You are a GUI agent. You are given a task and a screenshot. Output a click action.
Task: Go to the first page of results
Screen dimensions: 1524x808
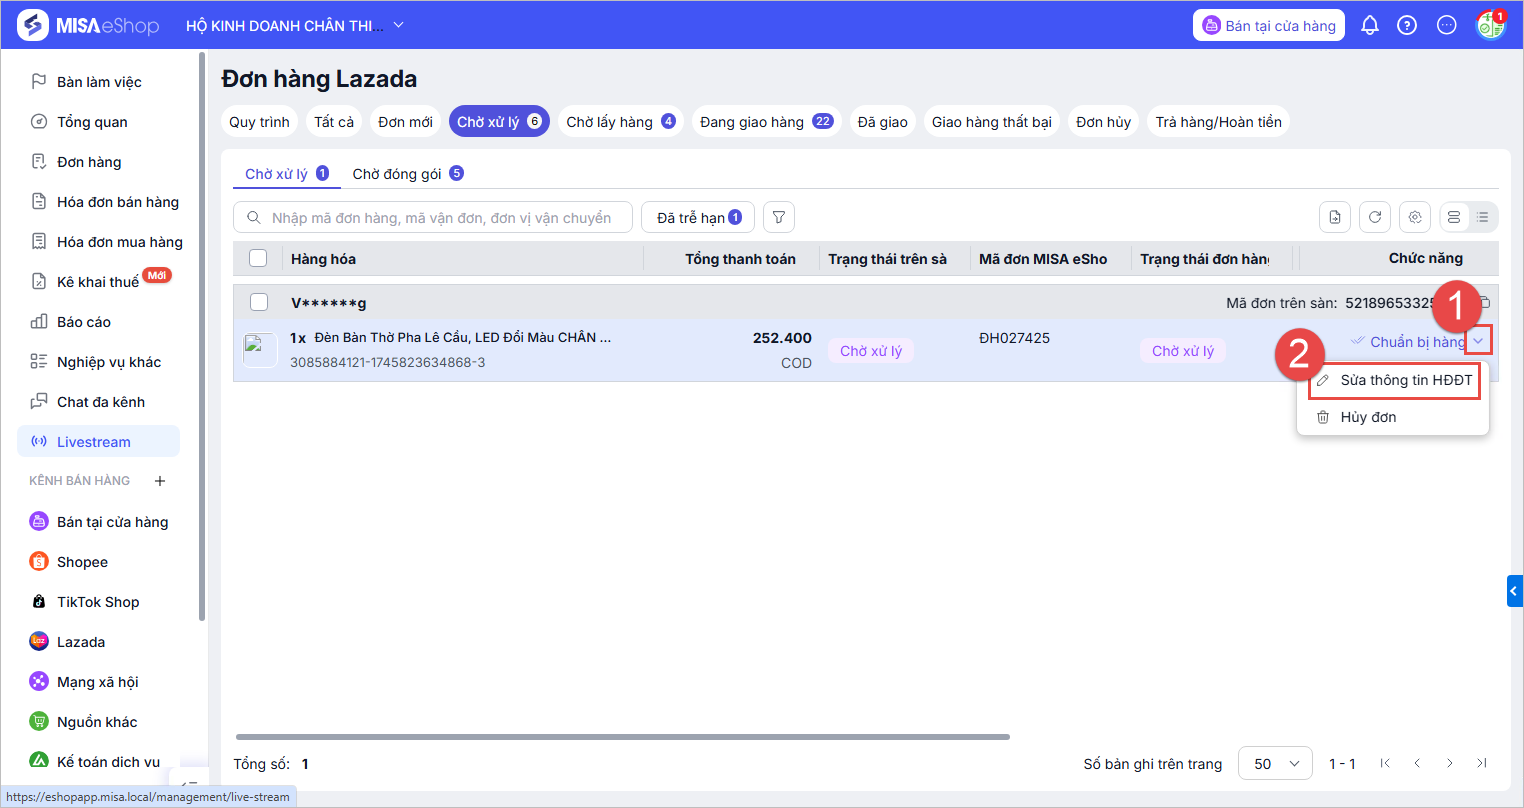[x=1385, y=763]
